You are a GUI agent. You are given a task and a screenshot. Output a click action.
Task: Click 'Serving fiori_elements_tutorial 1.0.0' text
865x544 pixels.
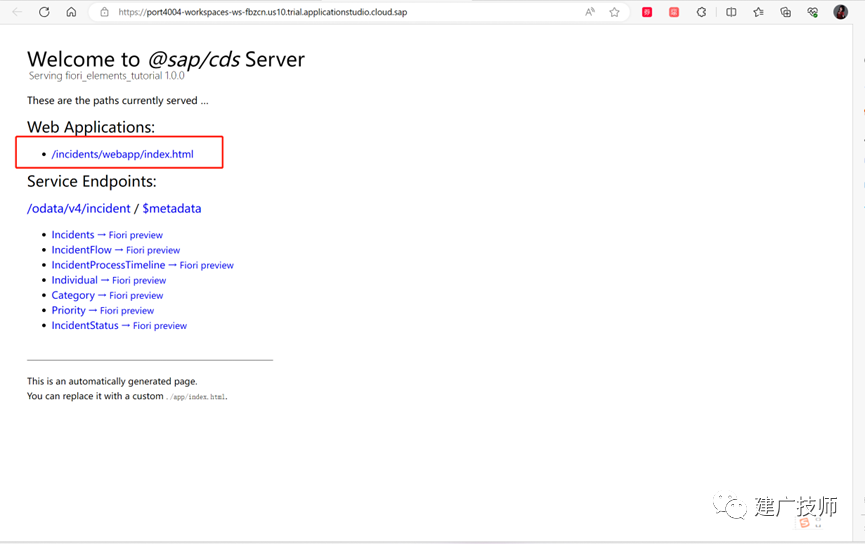[106, 76]
